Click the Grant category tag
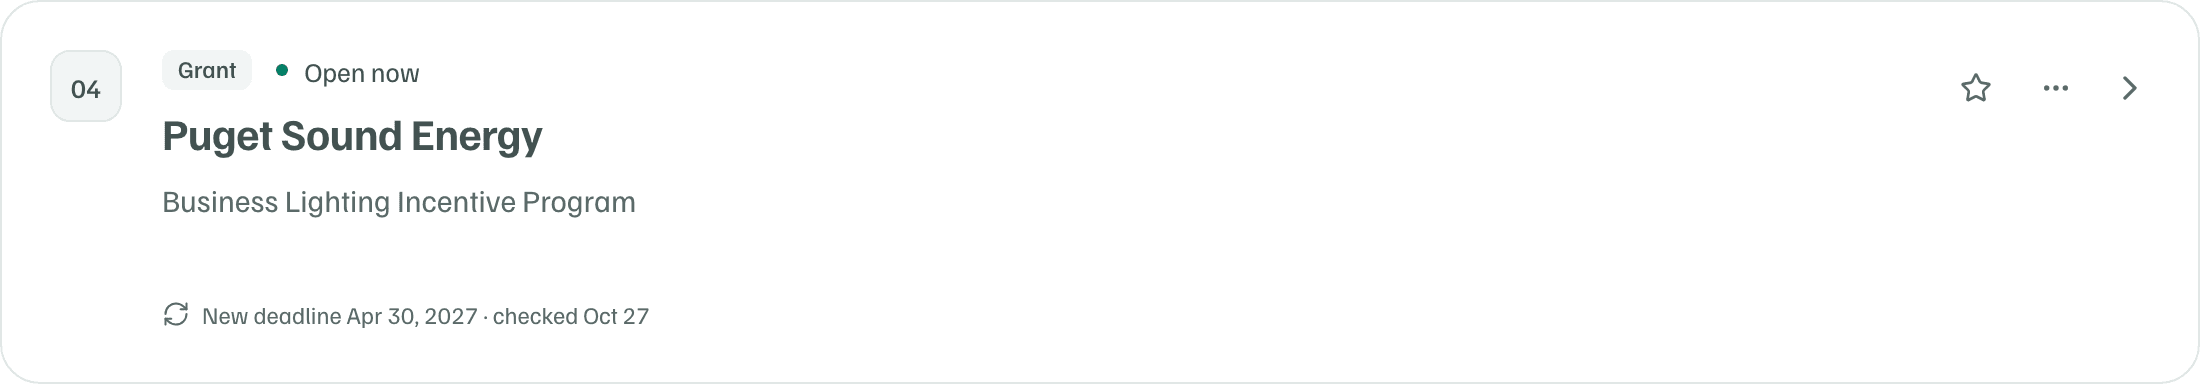This screenshot has width=2200, height=386. (x=207, y=70)
